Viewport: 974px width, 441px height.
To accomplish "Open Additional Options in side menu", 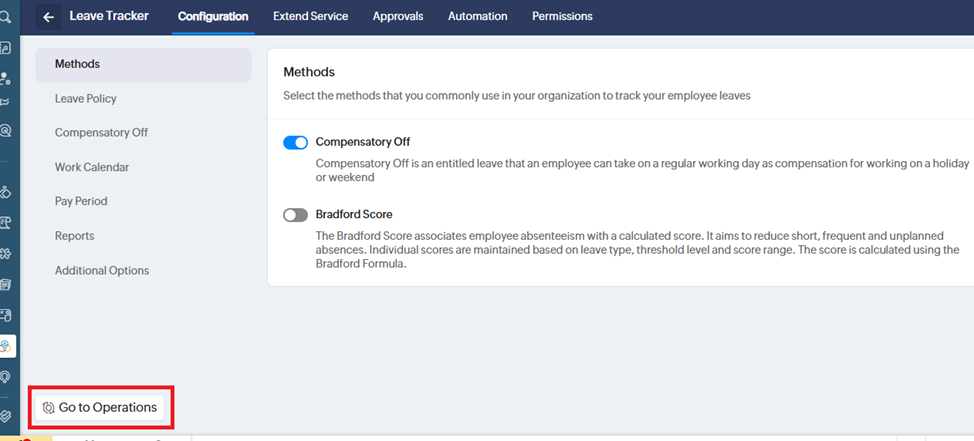I will click(x=102, y=271).
